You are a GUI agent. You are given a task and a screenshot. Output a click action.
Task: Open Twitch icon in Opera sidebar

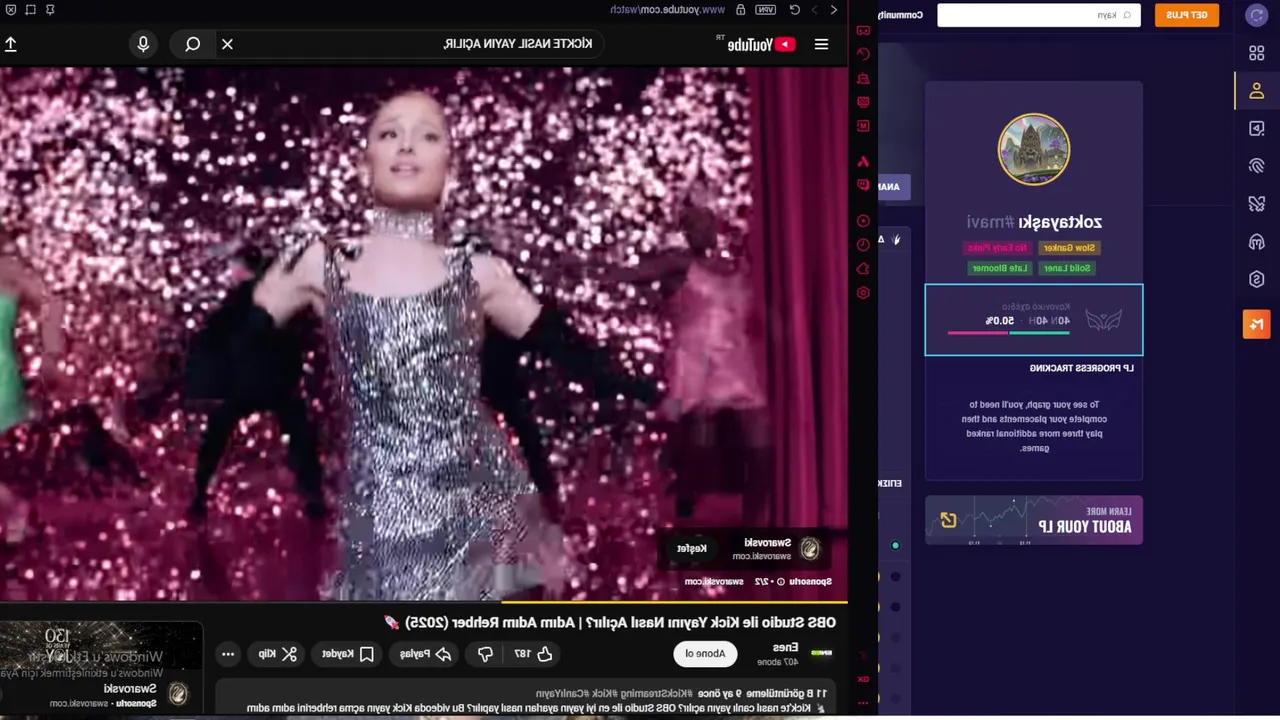click(863, 185)
